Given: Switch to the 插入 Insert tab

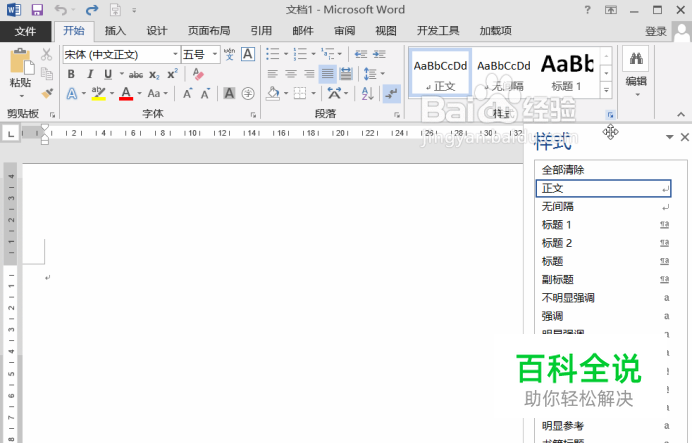Looking at the screenshot, I should 115,30.
